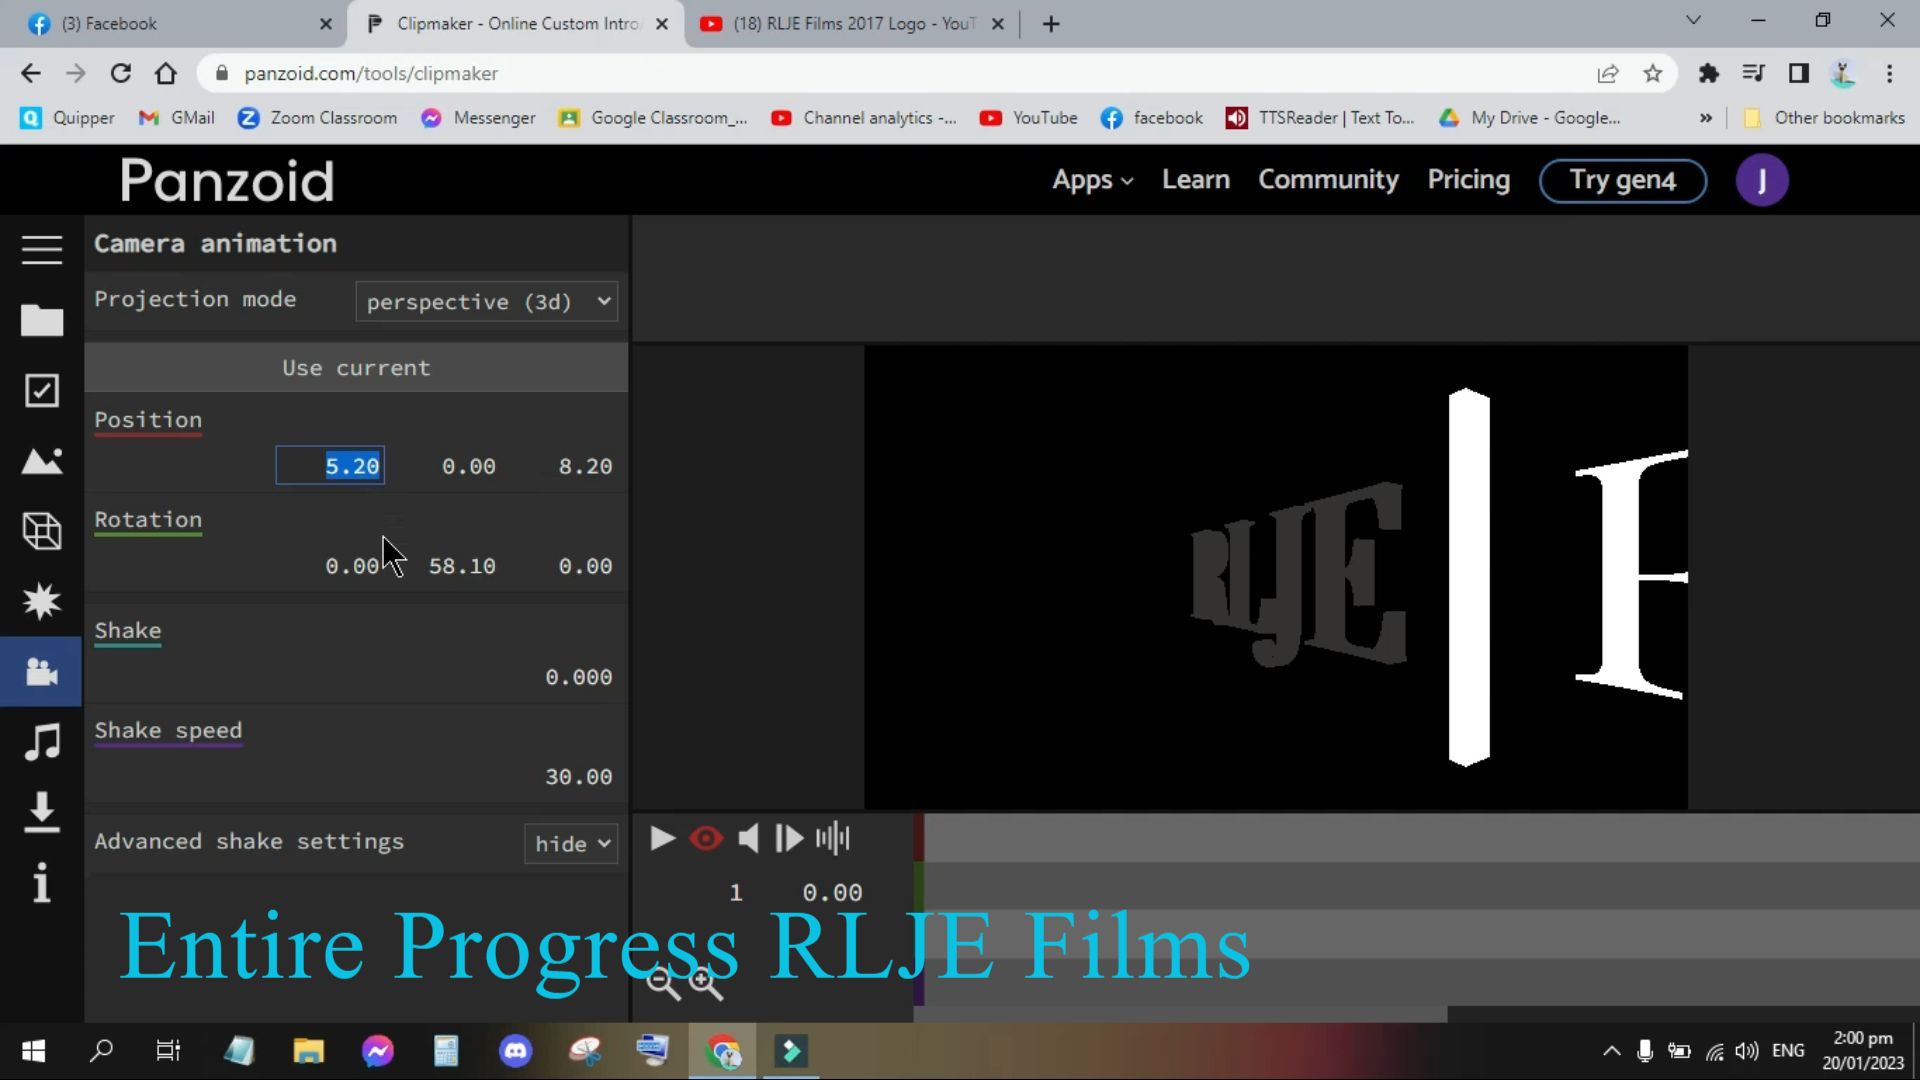Open Other bookmarks folder
Image resolution: width=1920 pixels, height=1080 pixels.
[x=1823, y=118]
